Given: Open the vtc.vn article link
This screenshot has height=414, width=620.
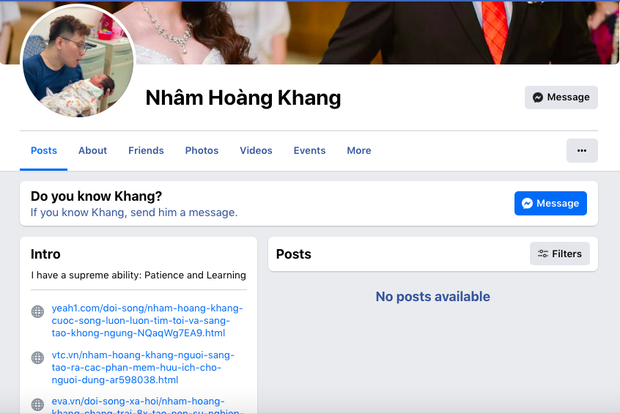Looking at the screenshot, I should point(140,367).
